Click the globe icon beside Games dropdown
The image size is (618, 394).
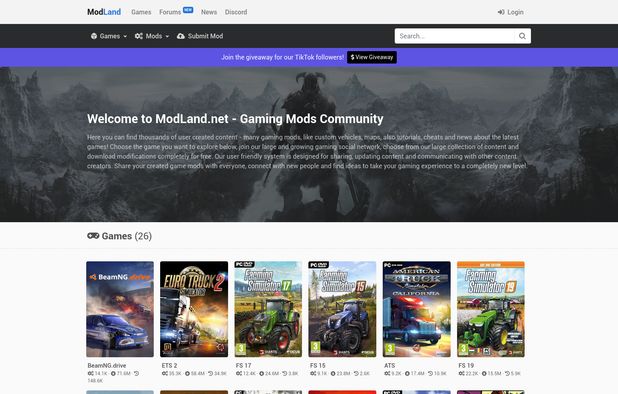coord(94,36)
